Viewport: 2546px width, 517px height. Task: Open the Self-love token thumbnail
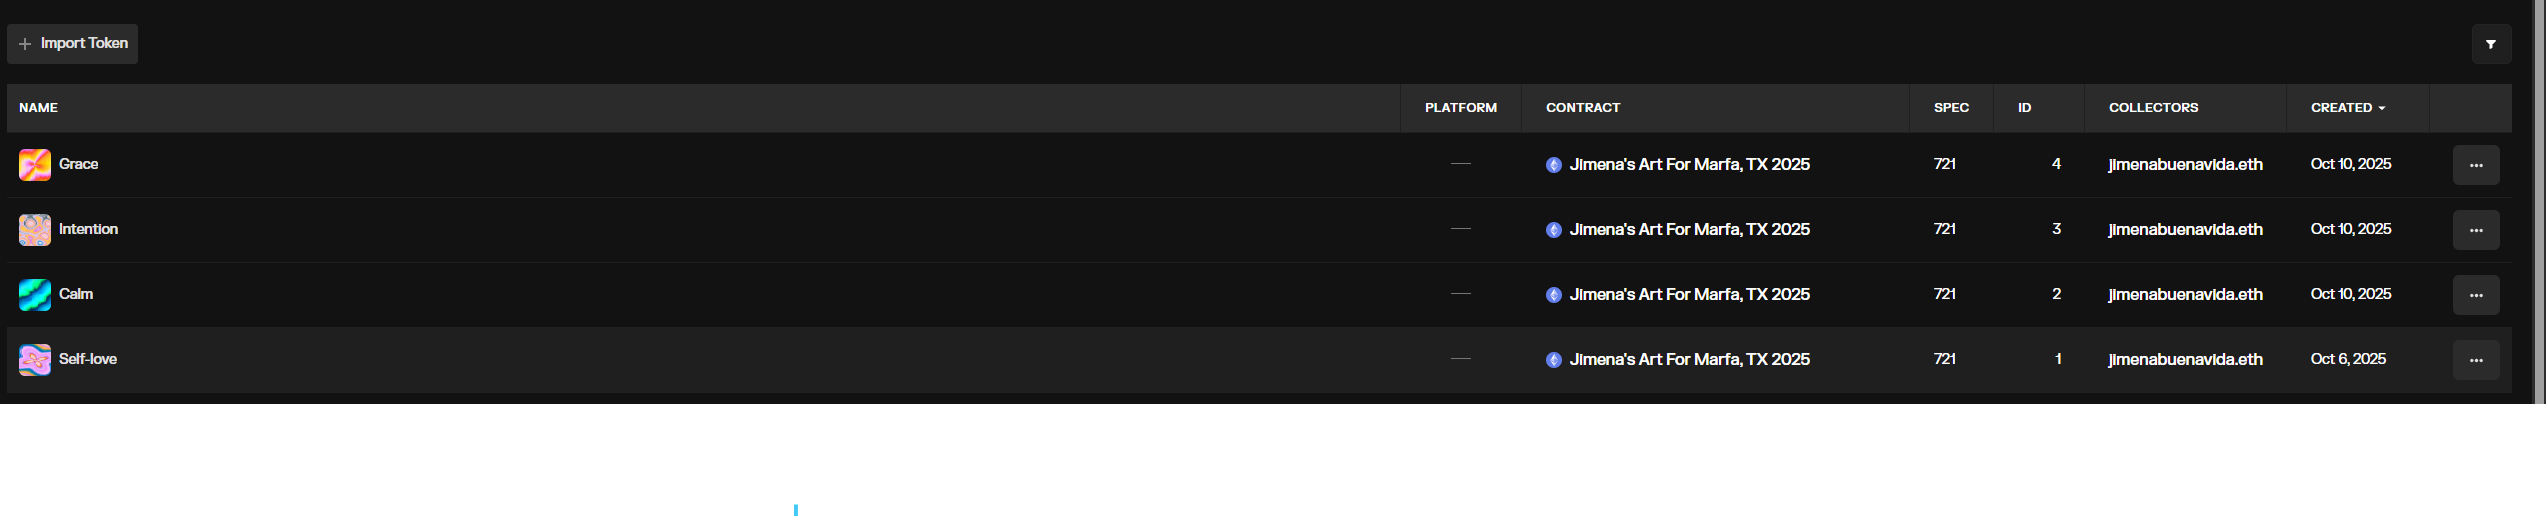pos(35,360)
